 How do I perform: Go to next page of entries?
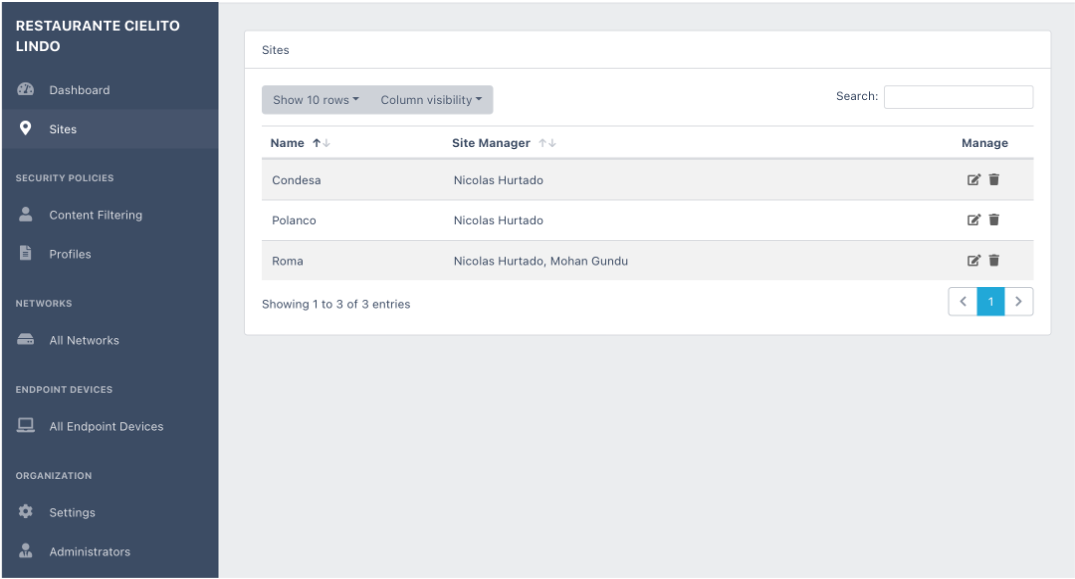1019,301
